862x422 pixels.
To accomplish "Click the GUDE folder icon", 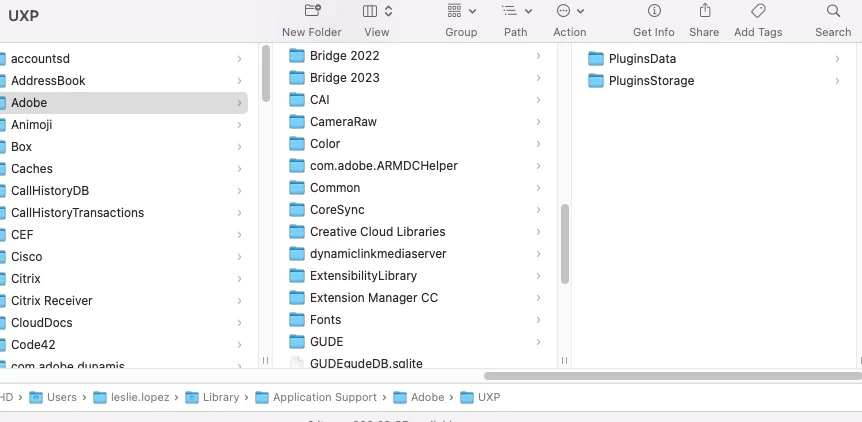I will point(297,341).
